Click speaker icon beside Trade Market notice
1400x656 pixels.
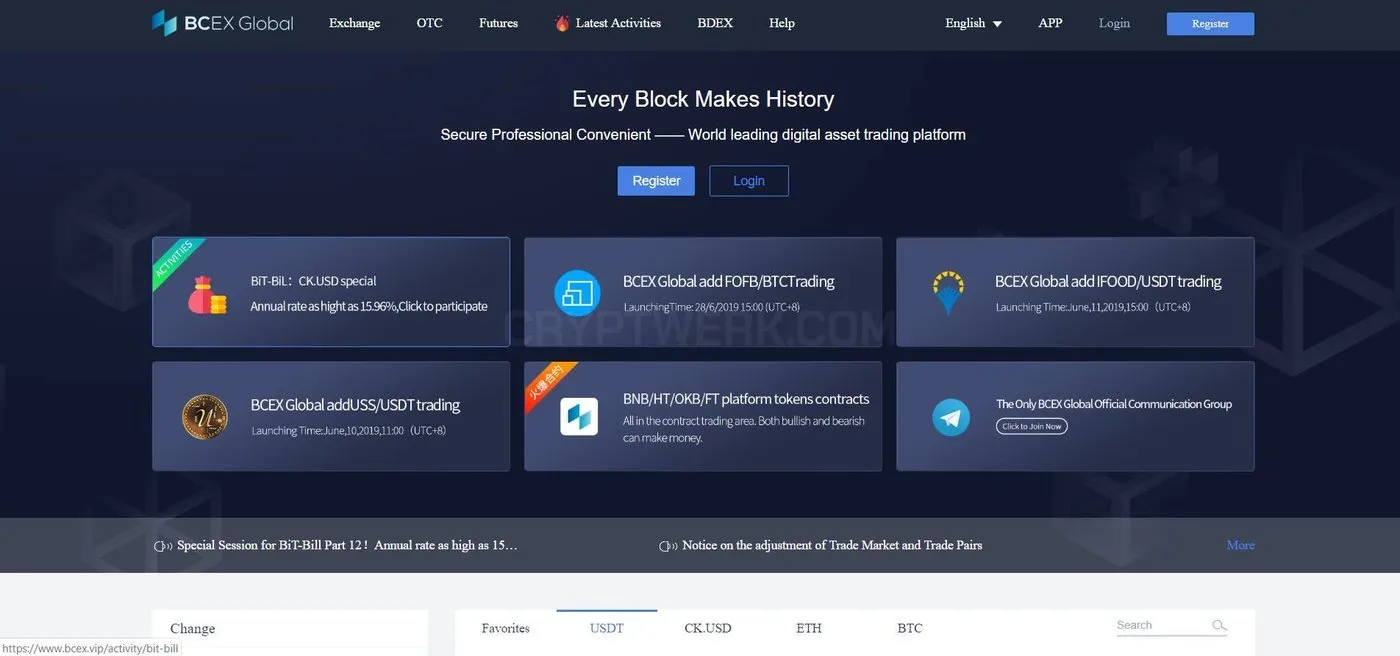coord(668,546)
